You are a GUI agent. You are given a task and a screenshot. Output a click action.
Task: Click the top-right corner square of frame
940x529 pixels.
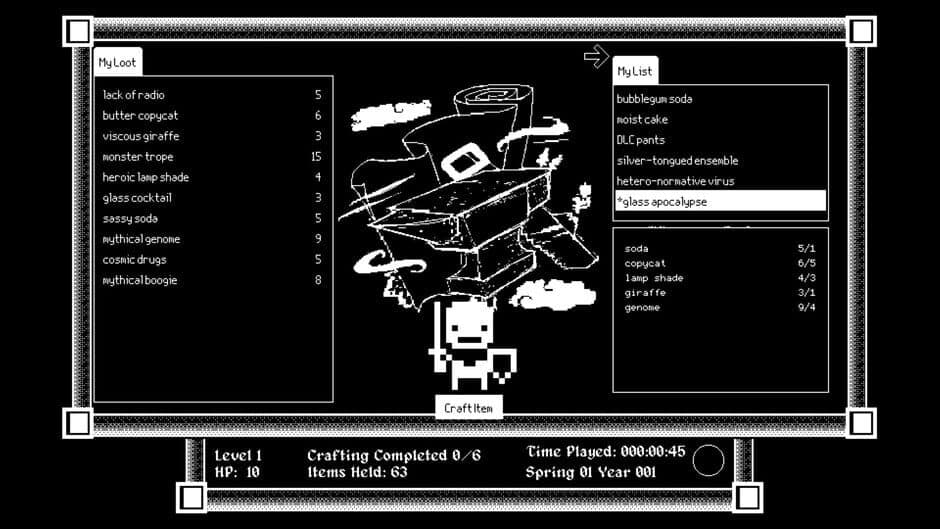tap(861, 31)
